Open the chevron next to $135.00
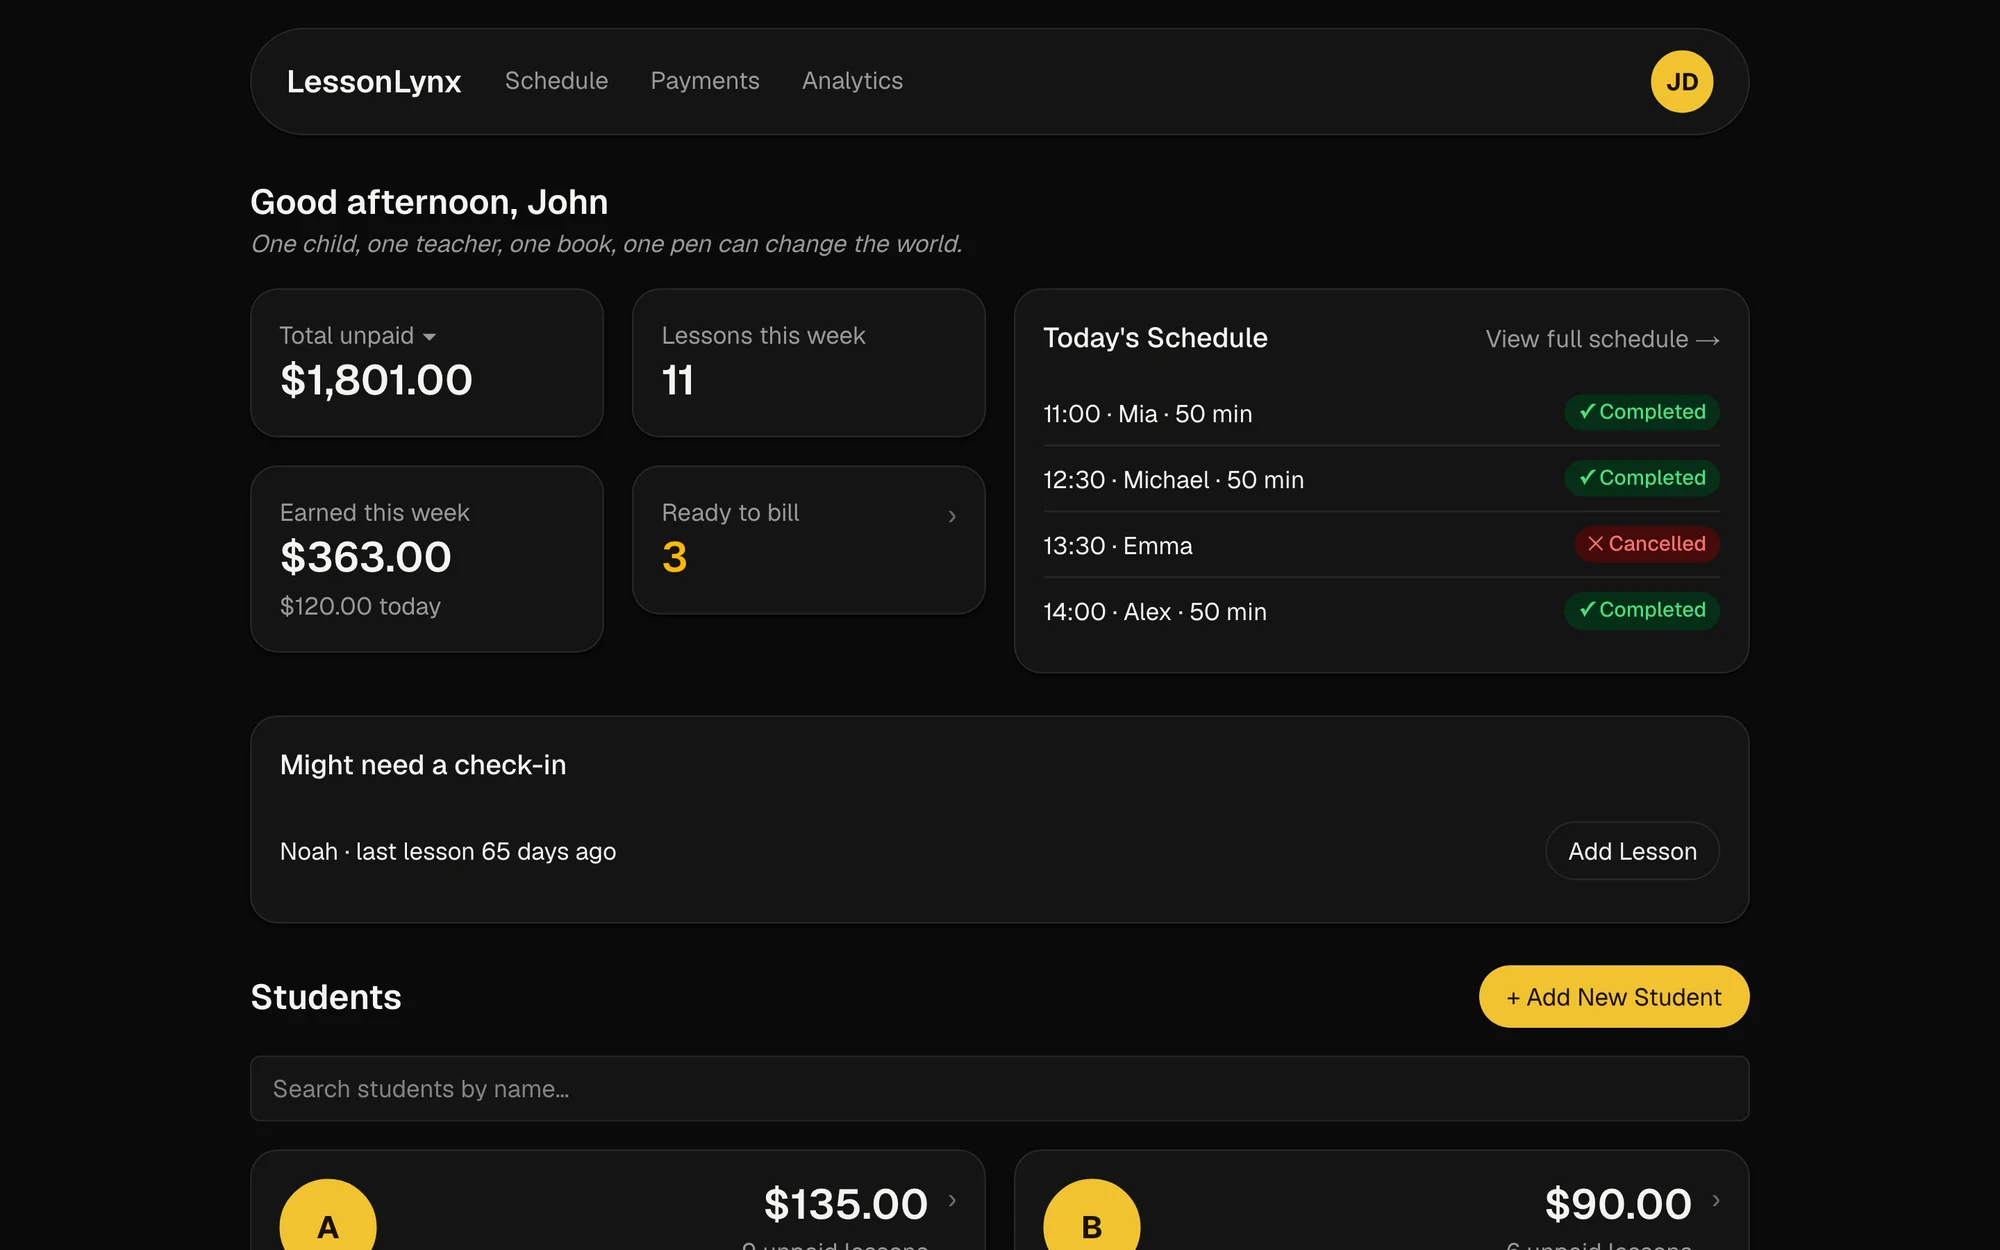This screenshot has width=2000, height=1250. pyautogui.click(x=952, y=1200)
